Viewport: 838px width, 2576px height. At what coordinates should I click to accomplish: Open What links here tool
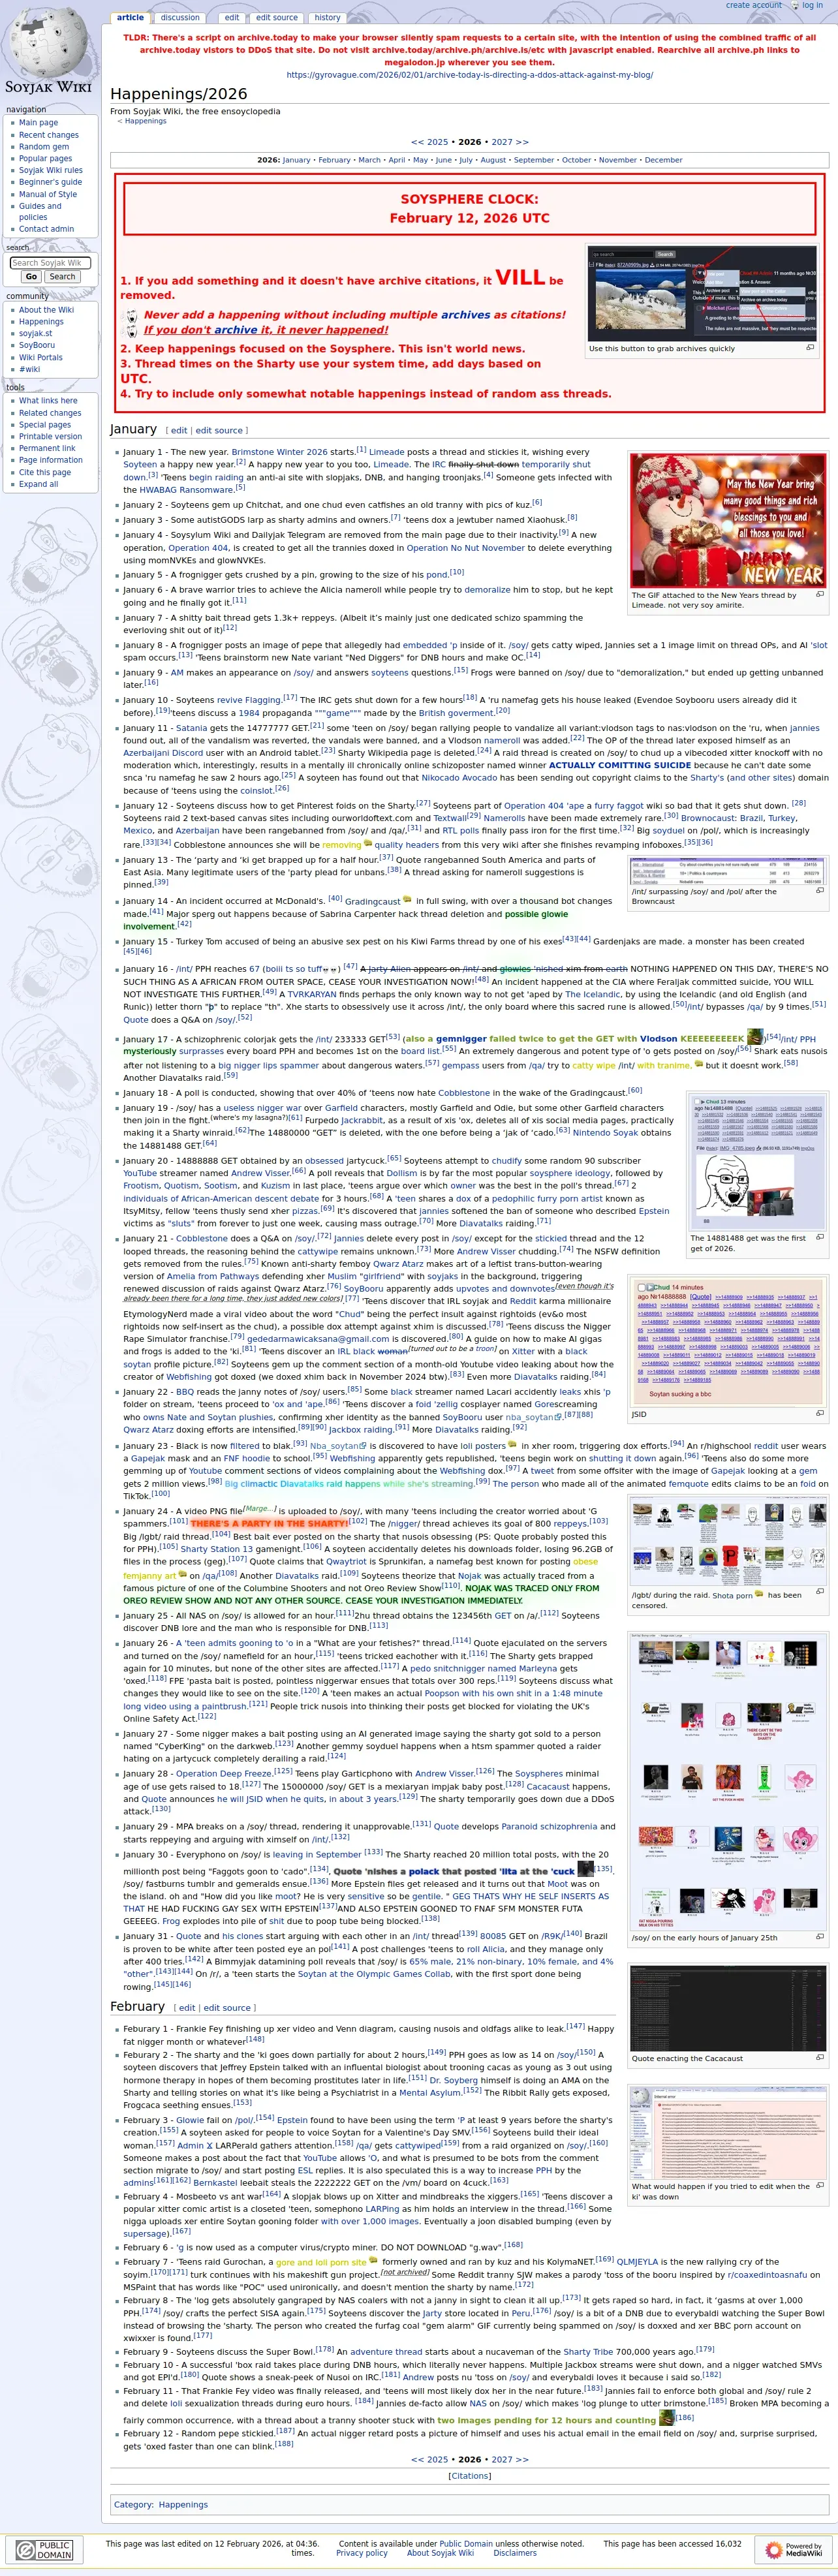tap(48, 400)
